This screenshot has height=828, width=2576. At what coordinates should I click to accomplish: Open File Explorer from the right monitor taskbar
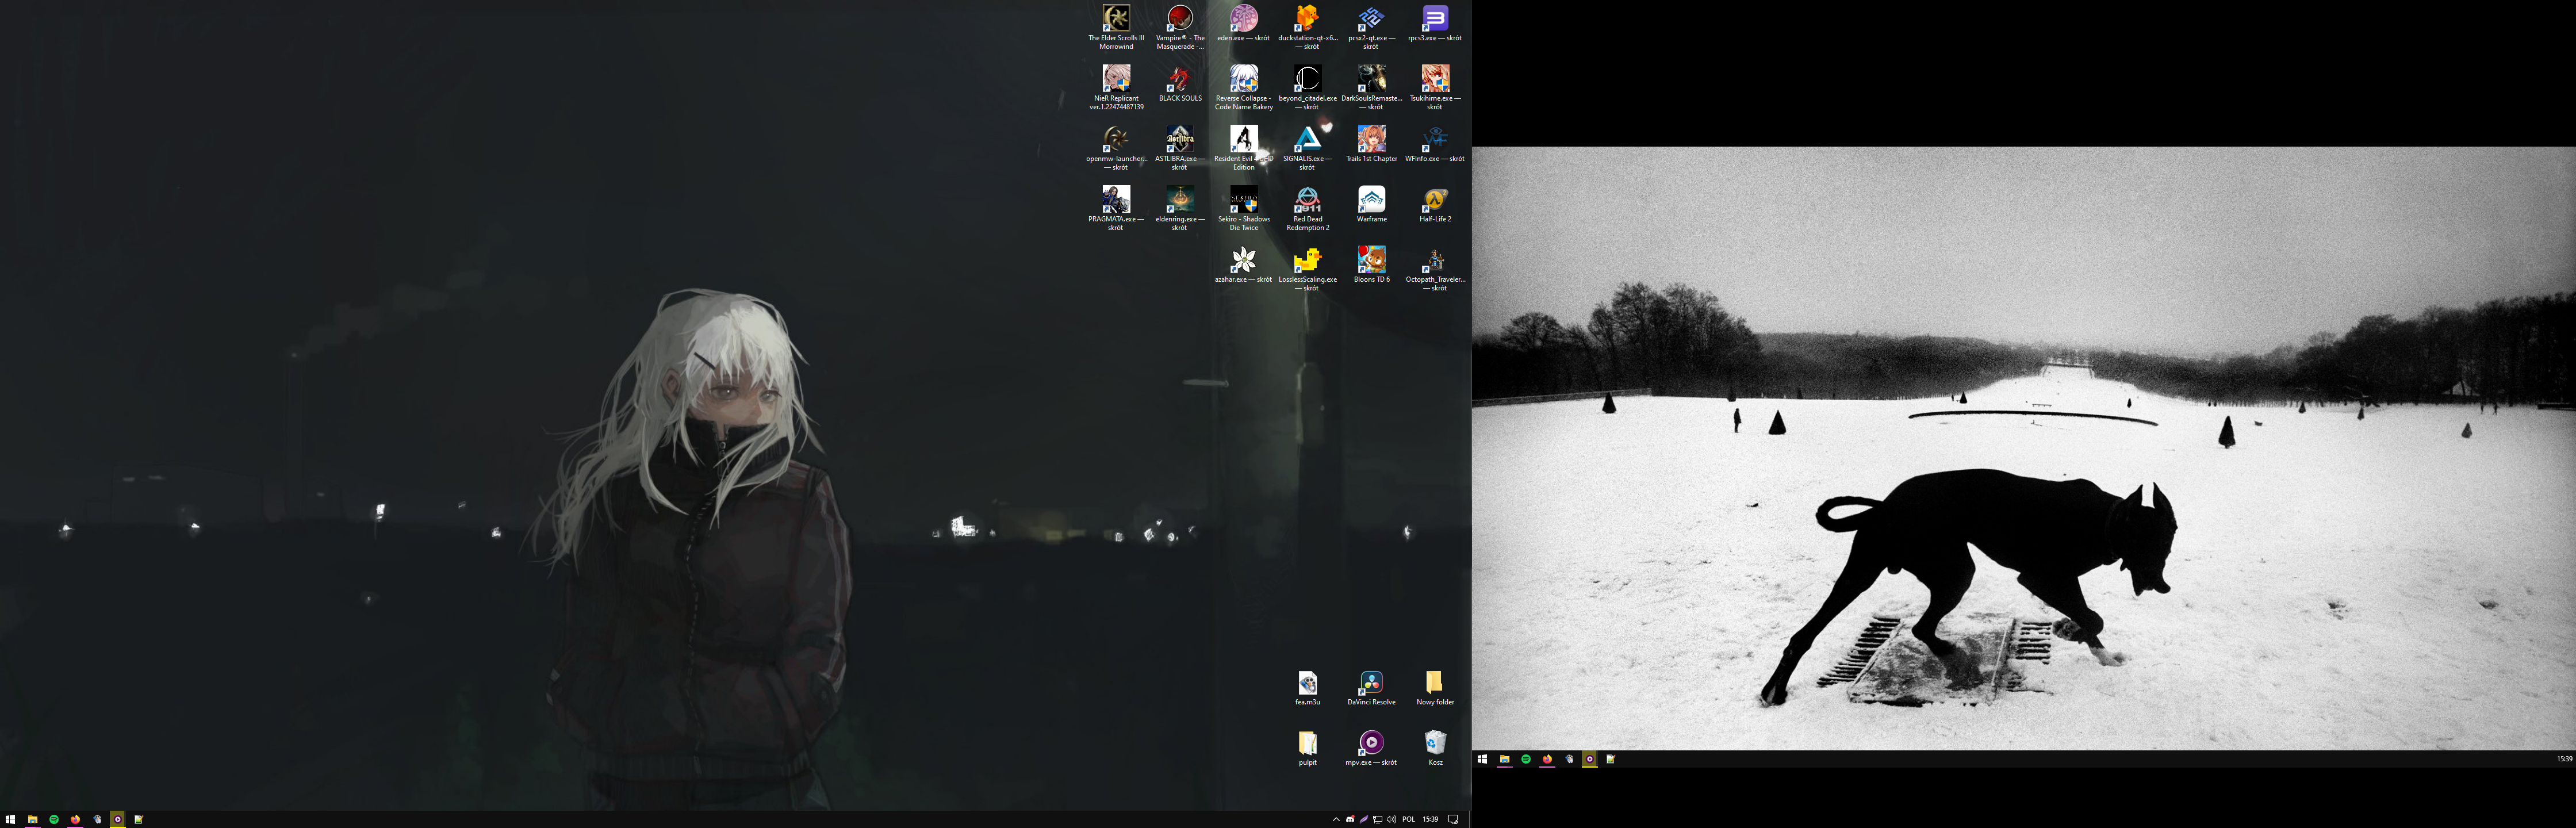[1504, 759]
